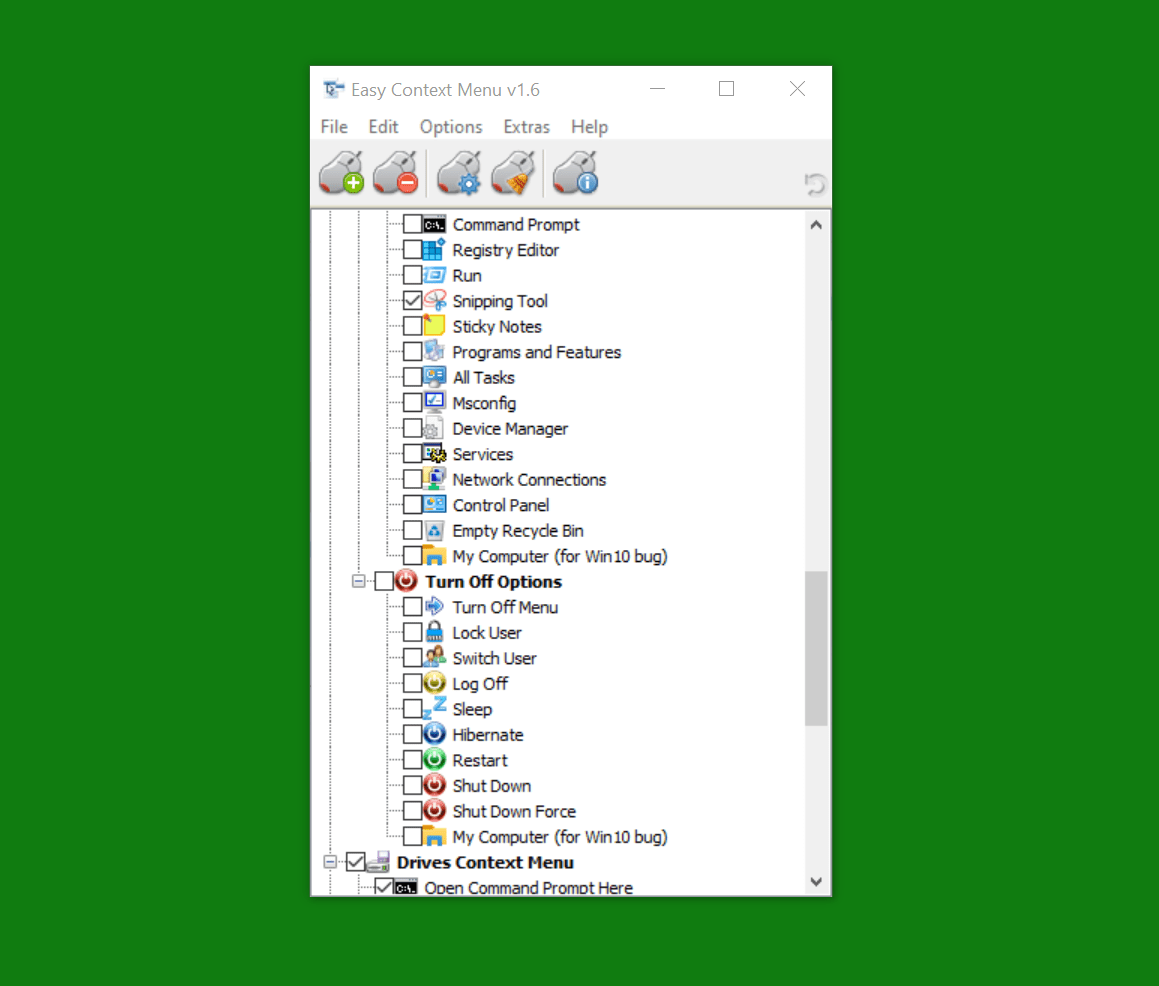The height and width of the screenshot is (986, 1159).
Task: Click the Sleep Zz icon
Action: tap(435, 708)
